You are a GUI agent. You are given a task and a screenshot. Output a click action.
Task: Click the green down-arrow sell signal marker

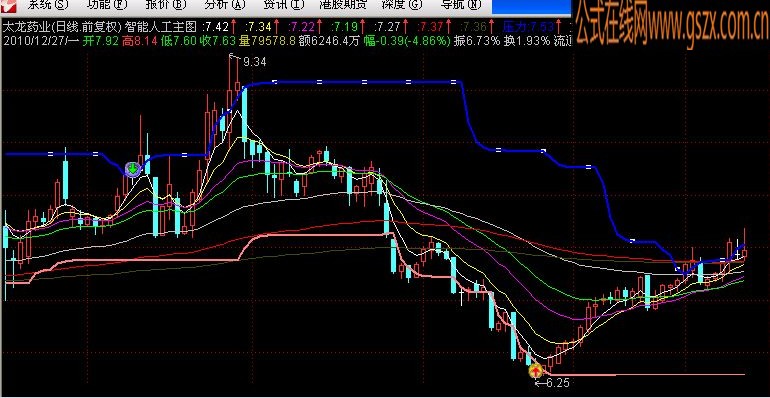(x=132, y=169)
